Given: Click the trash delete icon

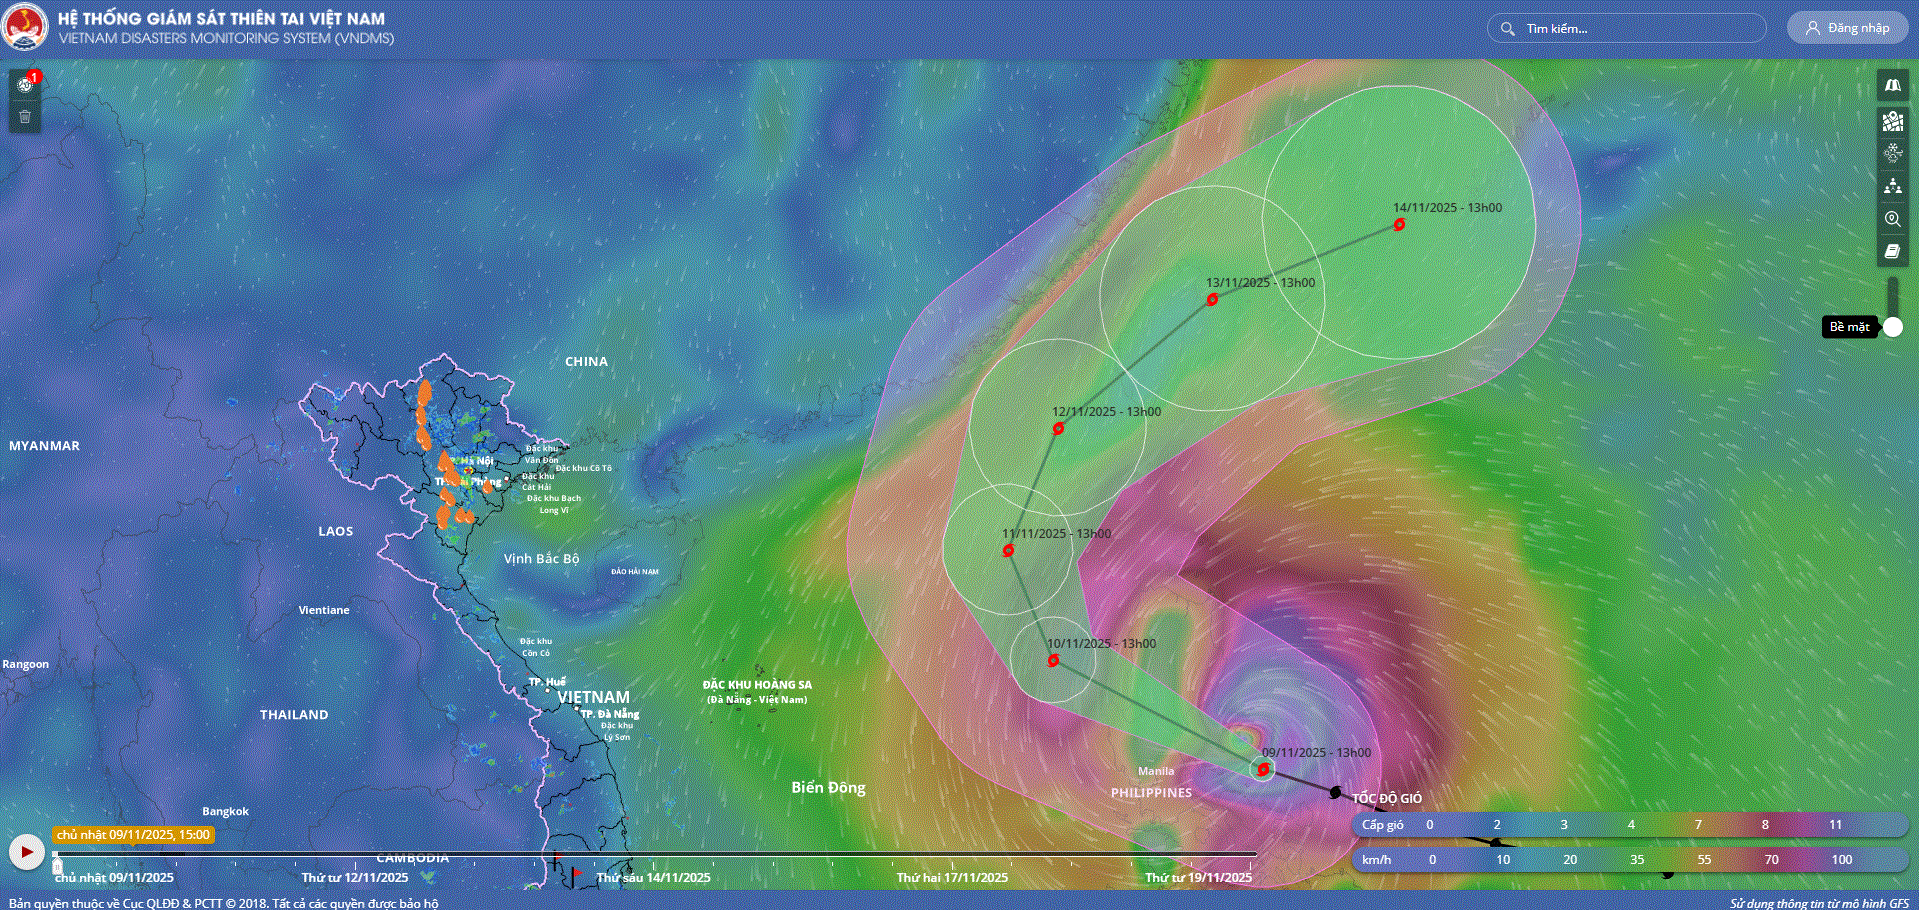Looking at the screenshot, I should 25,117.
